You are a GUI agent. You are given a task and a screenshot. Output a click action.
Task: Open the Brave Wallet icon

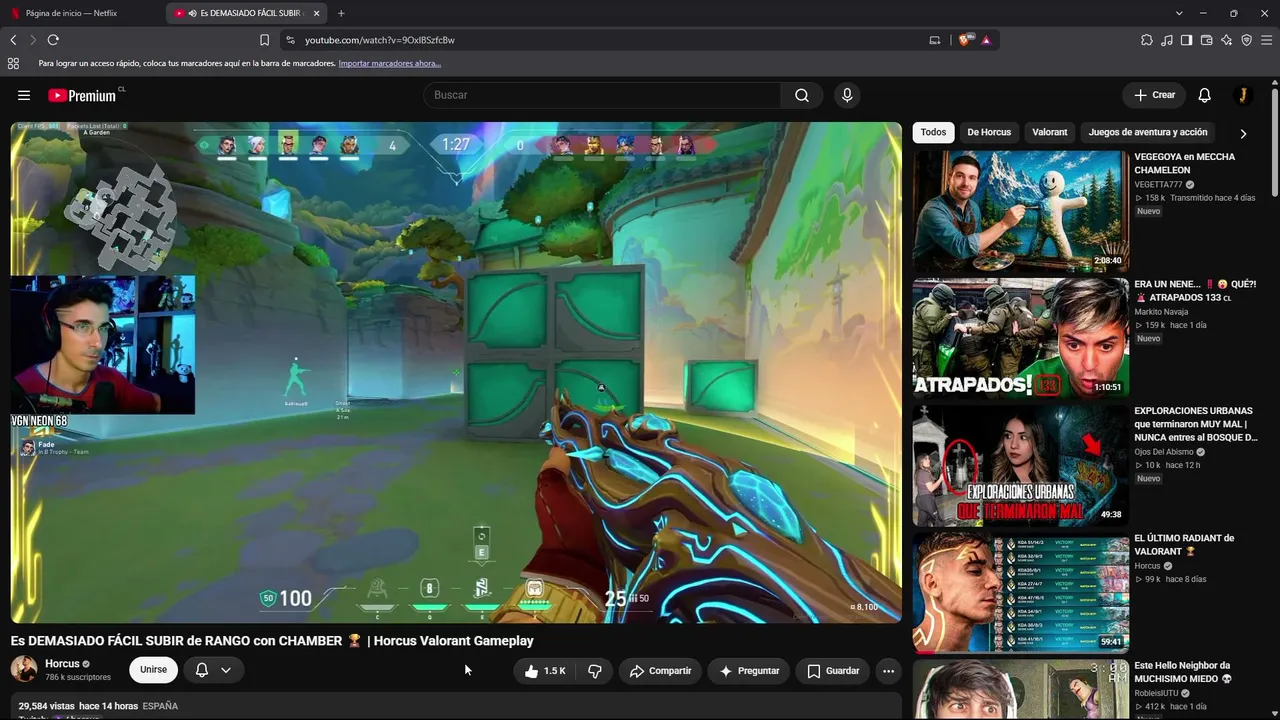pos(1206,40)
